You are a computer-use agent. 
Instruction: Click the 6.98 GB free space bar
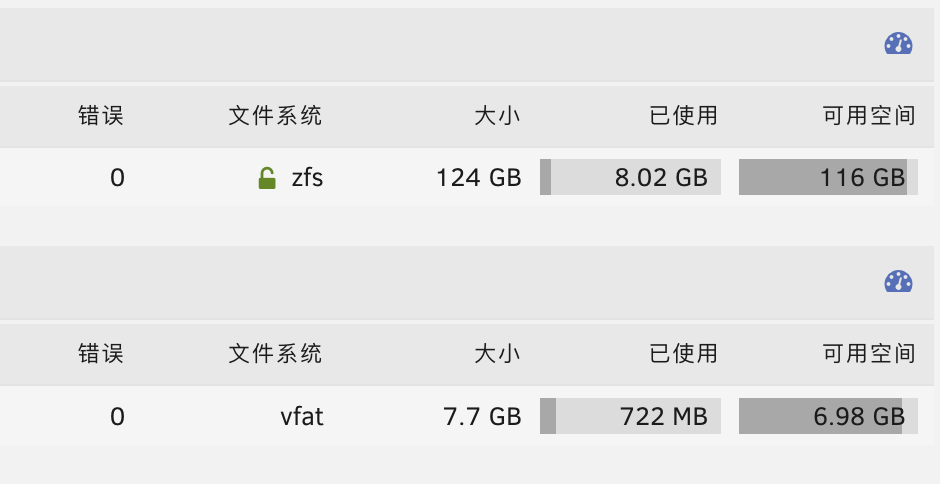click(x=828, y=416)
